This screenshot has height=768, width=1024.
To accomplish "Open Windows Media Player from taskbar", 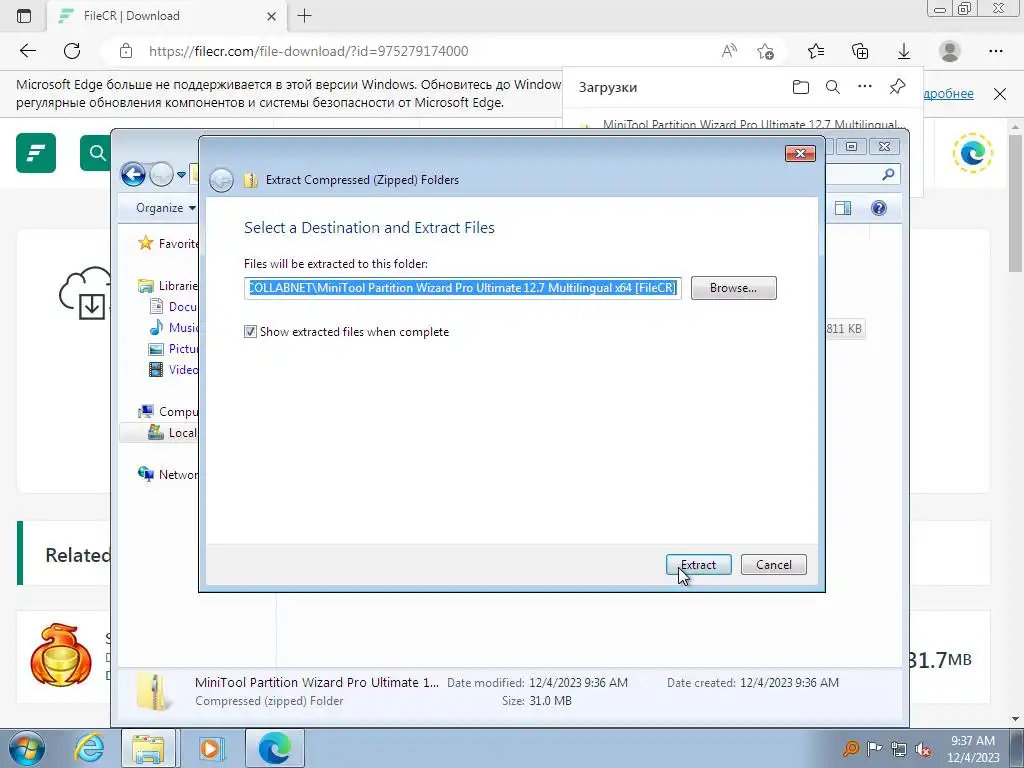I will (211, 748).
